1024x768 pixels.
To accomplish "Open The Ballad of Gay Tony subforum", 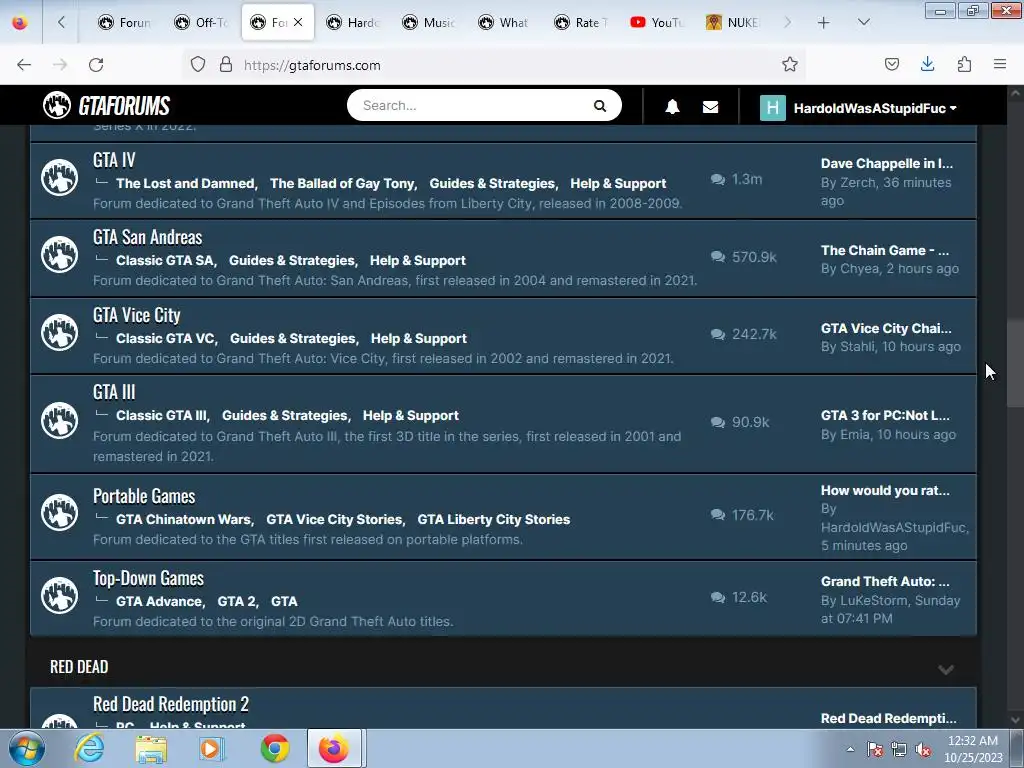I will (342, 184).
